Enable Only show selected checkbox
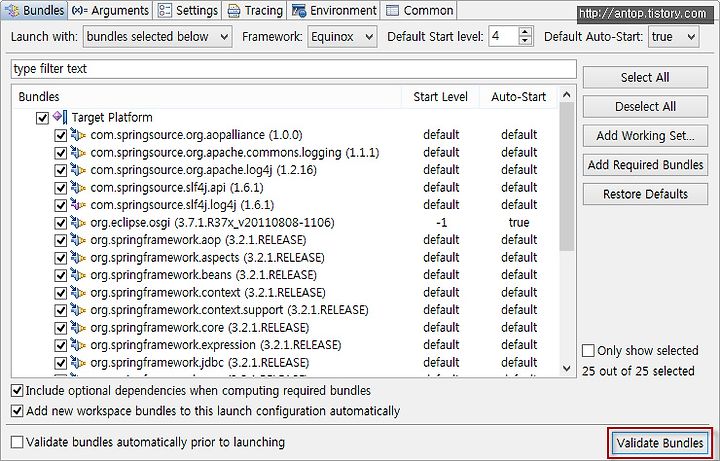 (588, 351)
